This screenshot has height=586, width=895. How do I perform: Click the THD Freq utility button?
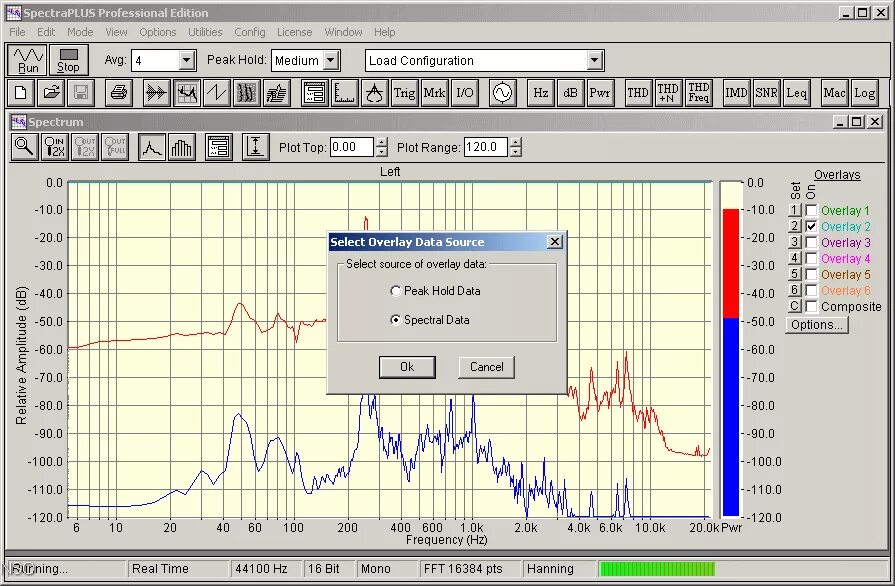tap(698, 93)
